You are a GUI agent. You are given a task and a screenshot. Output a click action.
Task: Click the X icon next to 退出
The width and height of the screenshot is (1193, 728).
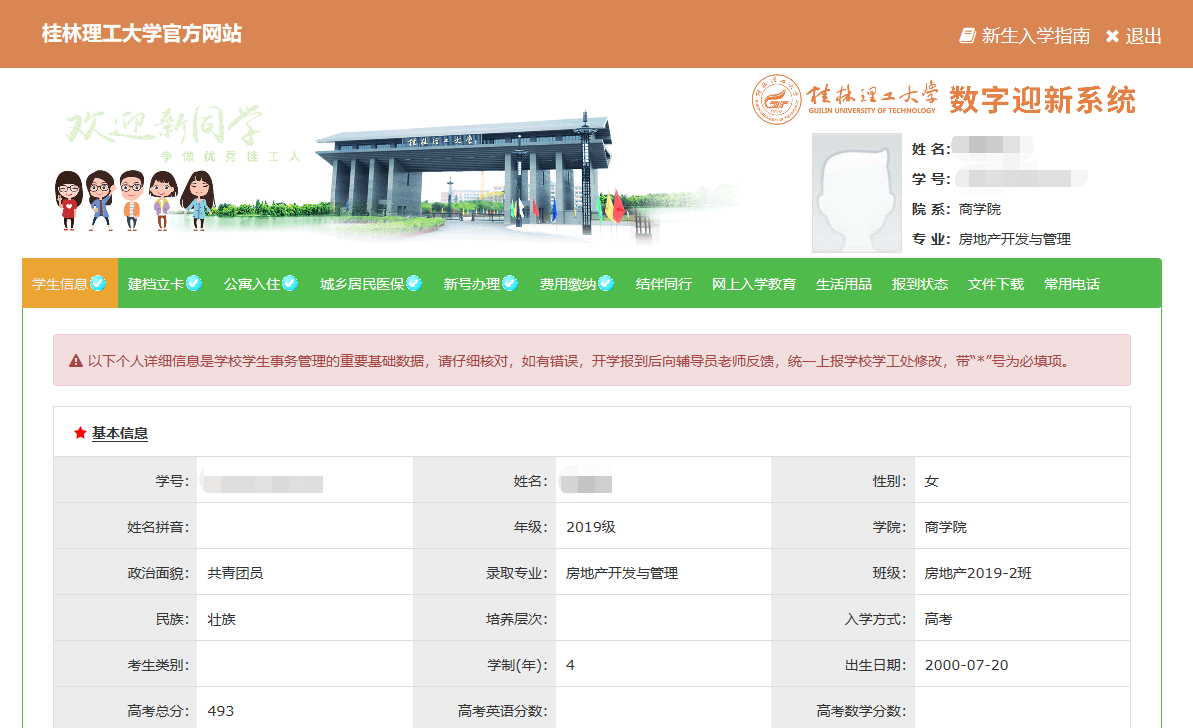(1112, 36)
